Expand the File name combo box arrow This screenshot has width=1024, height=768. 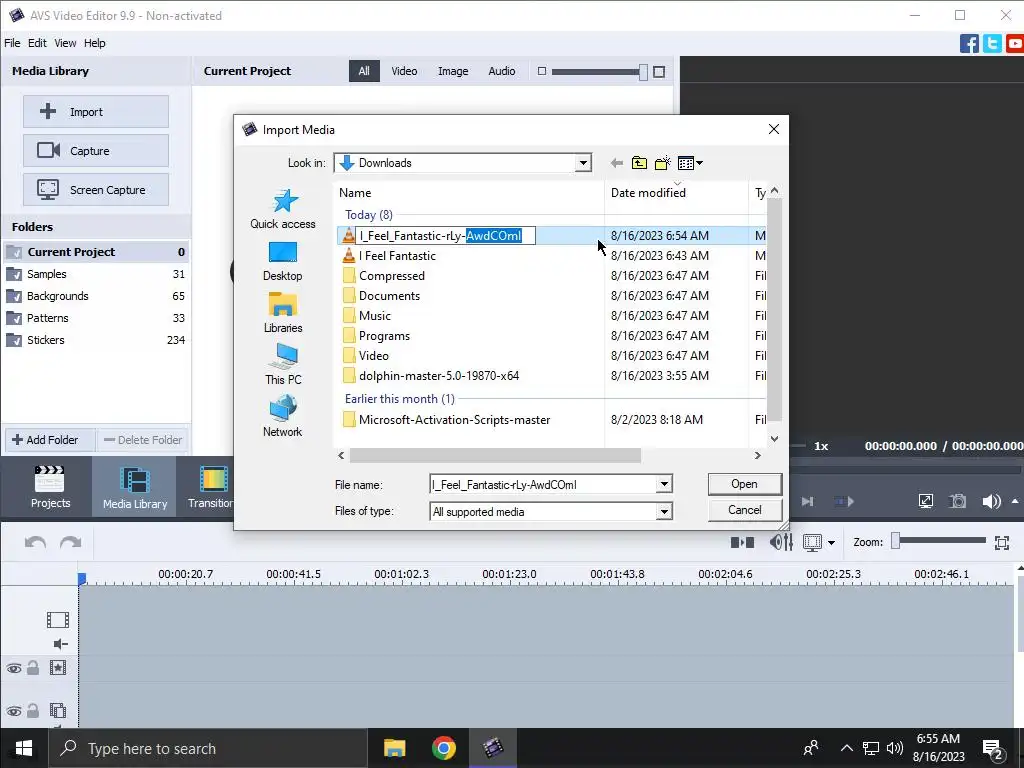[x=664, y=485]
